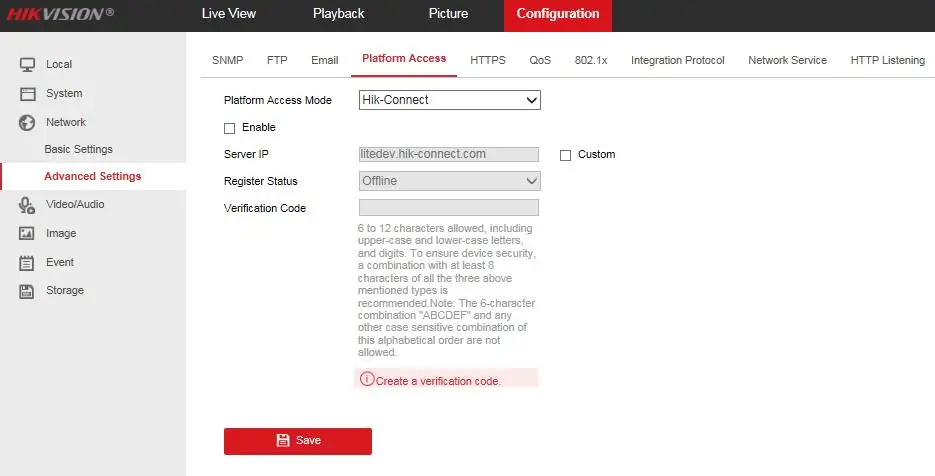Image resolution: width=935 pixels, height=476 pixels.
Task: Open the SNMP settings tab
Action: coord(227,60)
